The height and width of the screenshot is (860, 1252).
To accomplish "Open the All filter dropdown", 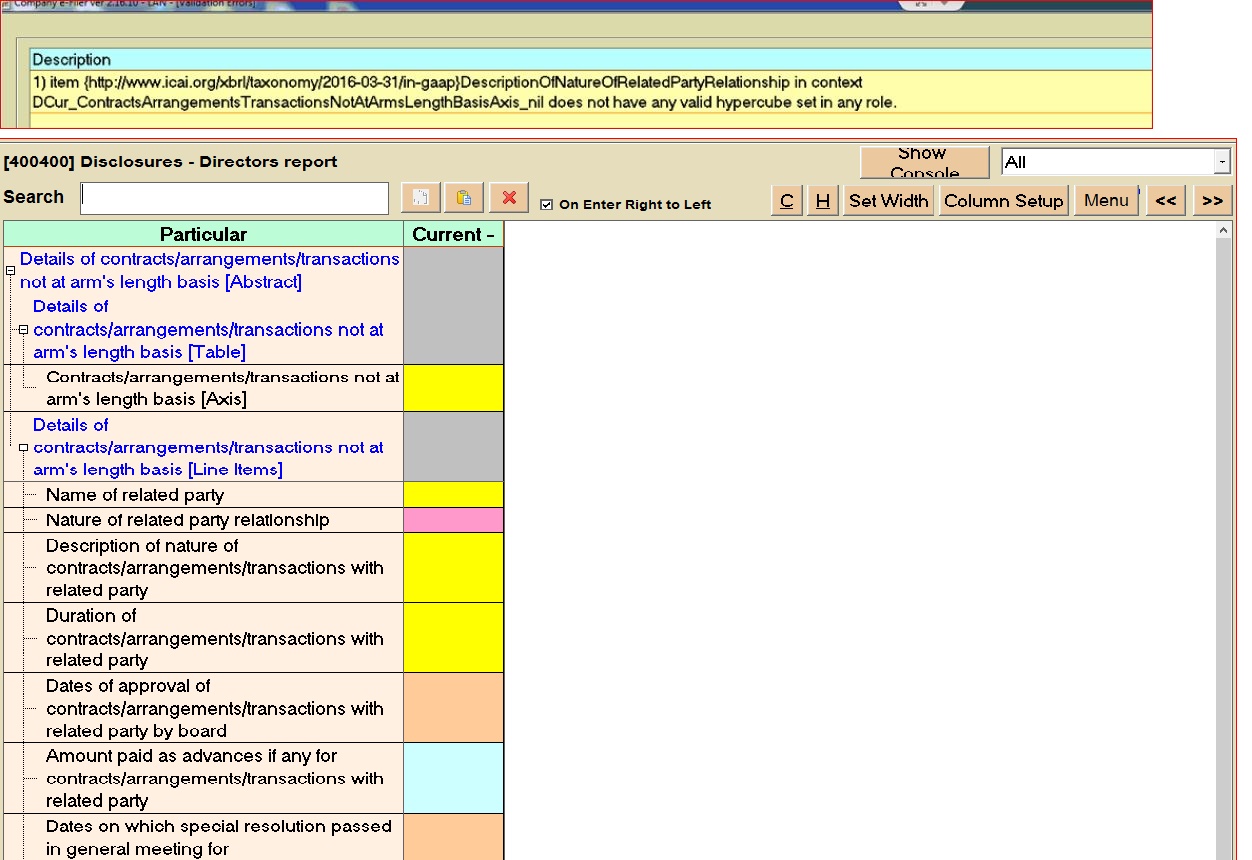I will point(1222,162).
